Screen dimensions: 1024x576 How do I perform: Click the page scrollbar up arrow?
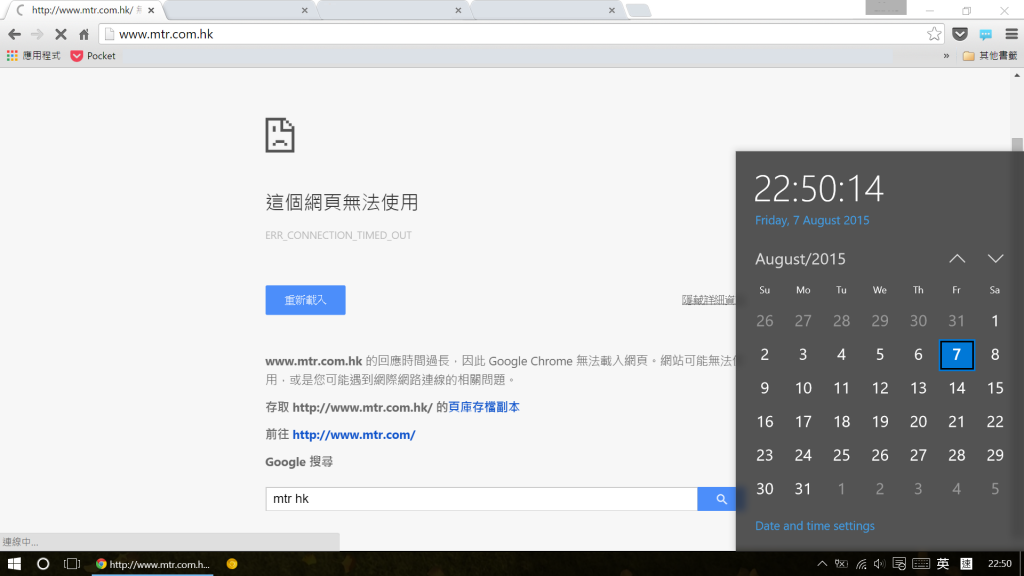pyautogui.click(x=1017, y=75)
